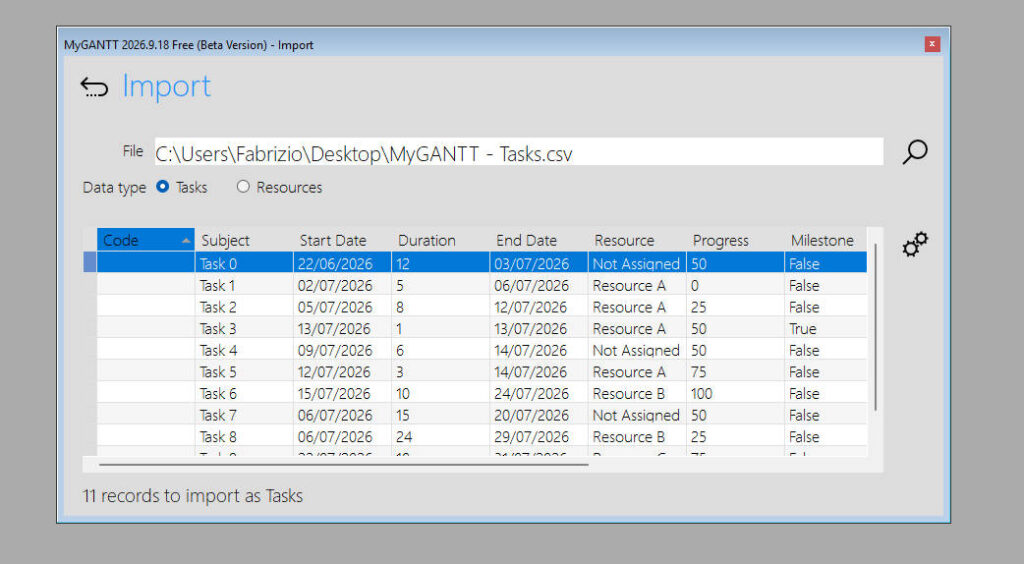Viewport: 1024px width, 564px height.
Task: Click the row selector of Task 0
Action: (89, 262)
